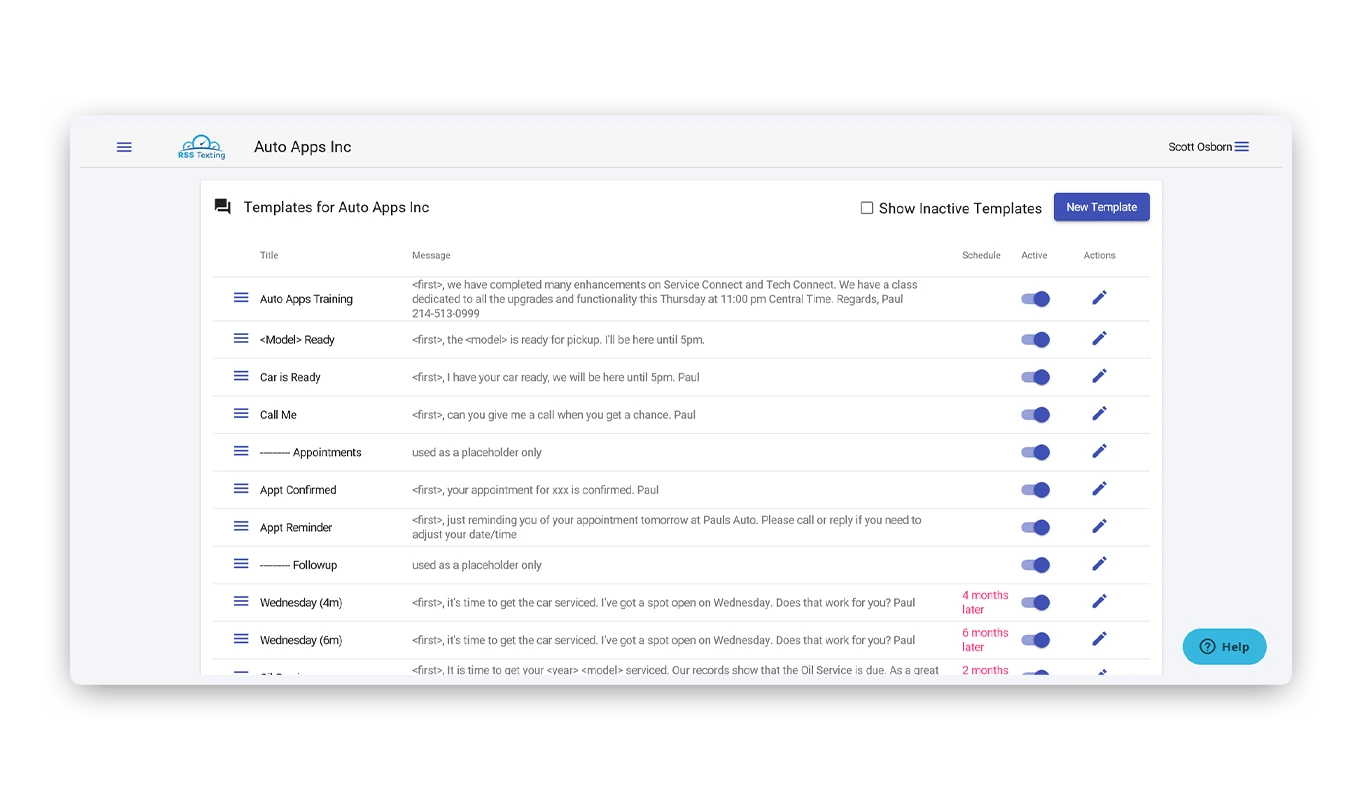Screen dimensions: 1359x800
Task: Open the edit pencil for Auto Apps Training
Action: tap(1099, 297)
